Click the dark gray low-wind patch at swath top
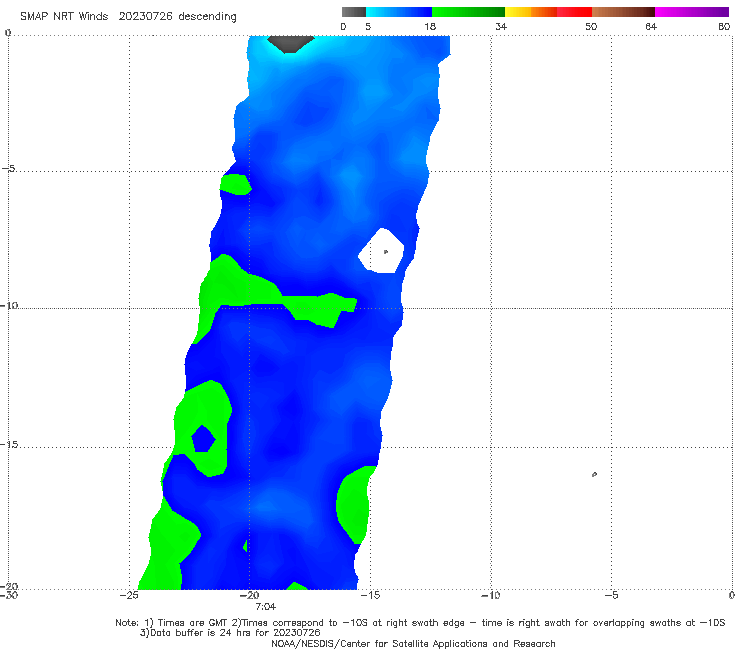 (290, 44)
